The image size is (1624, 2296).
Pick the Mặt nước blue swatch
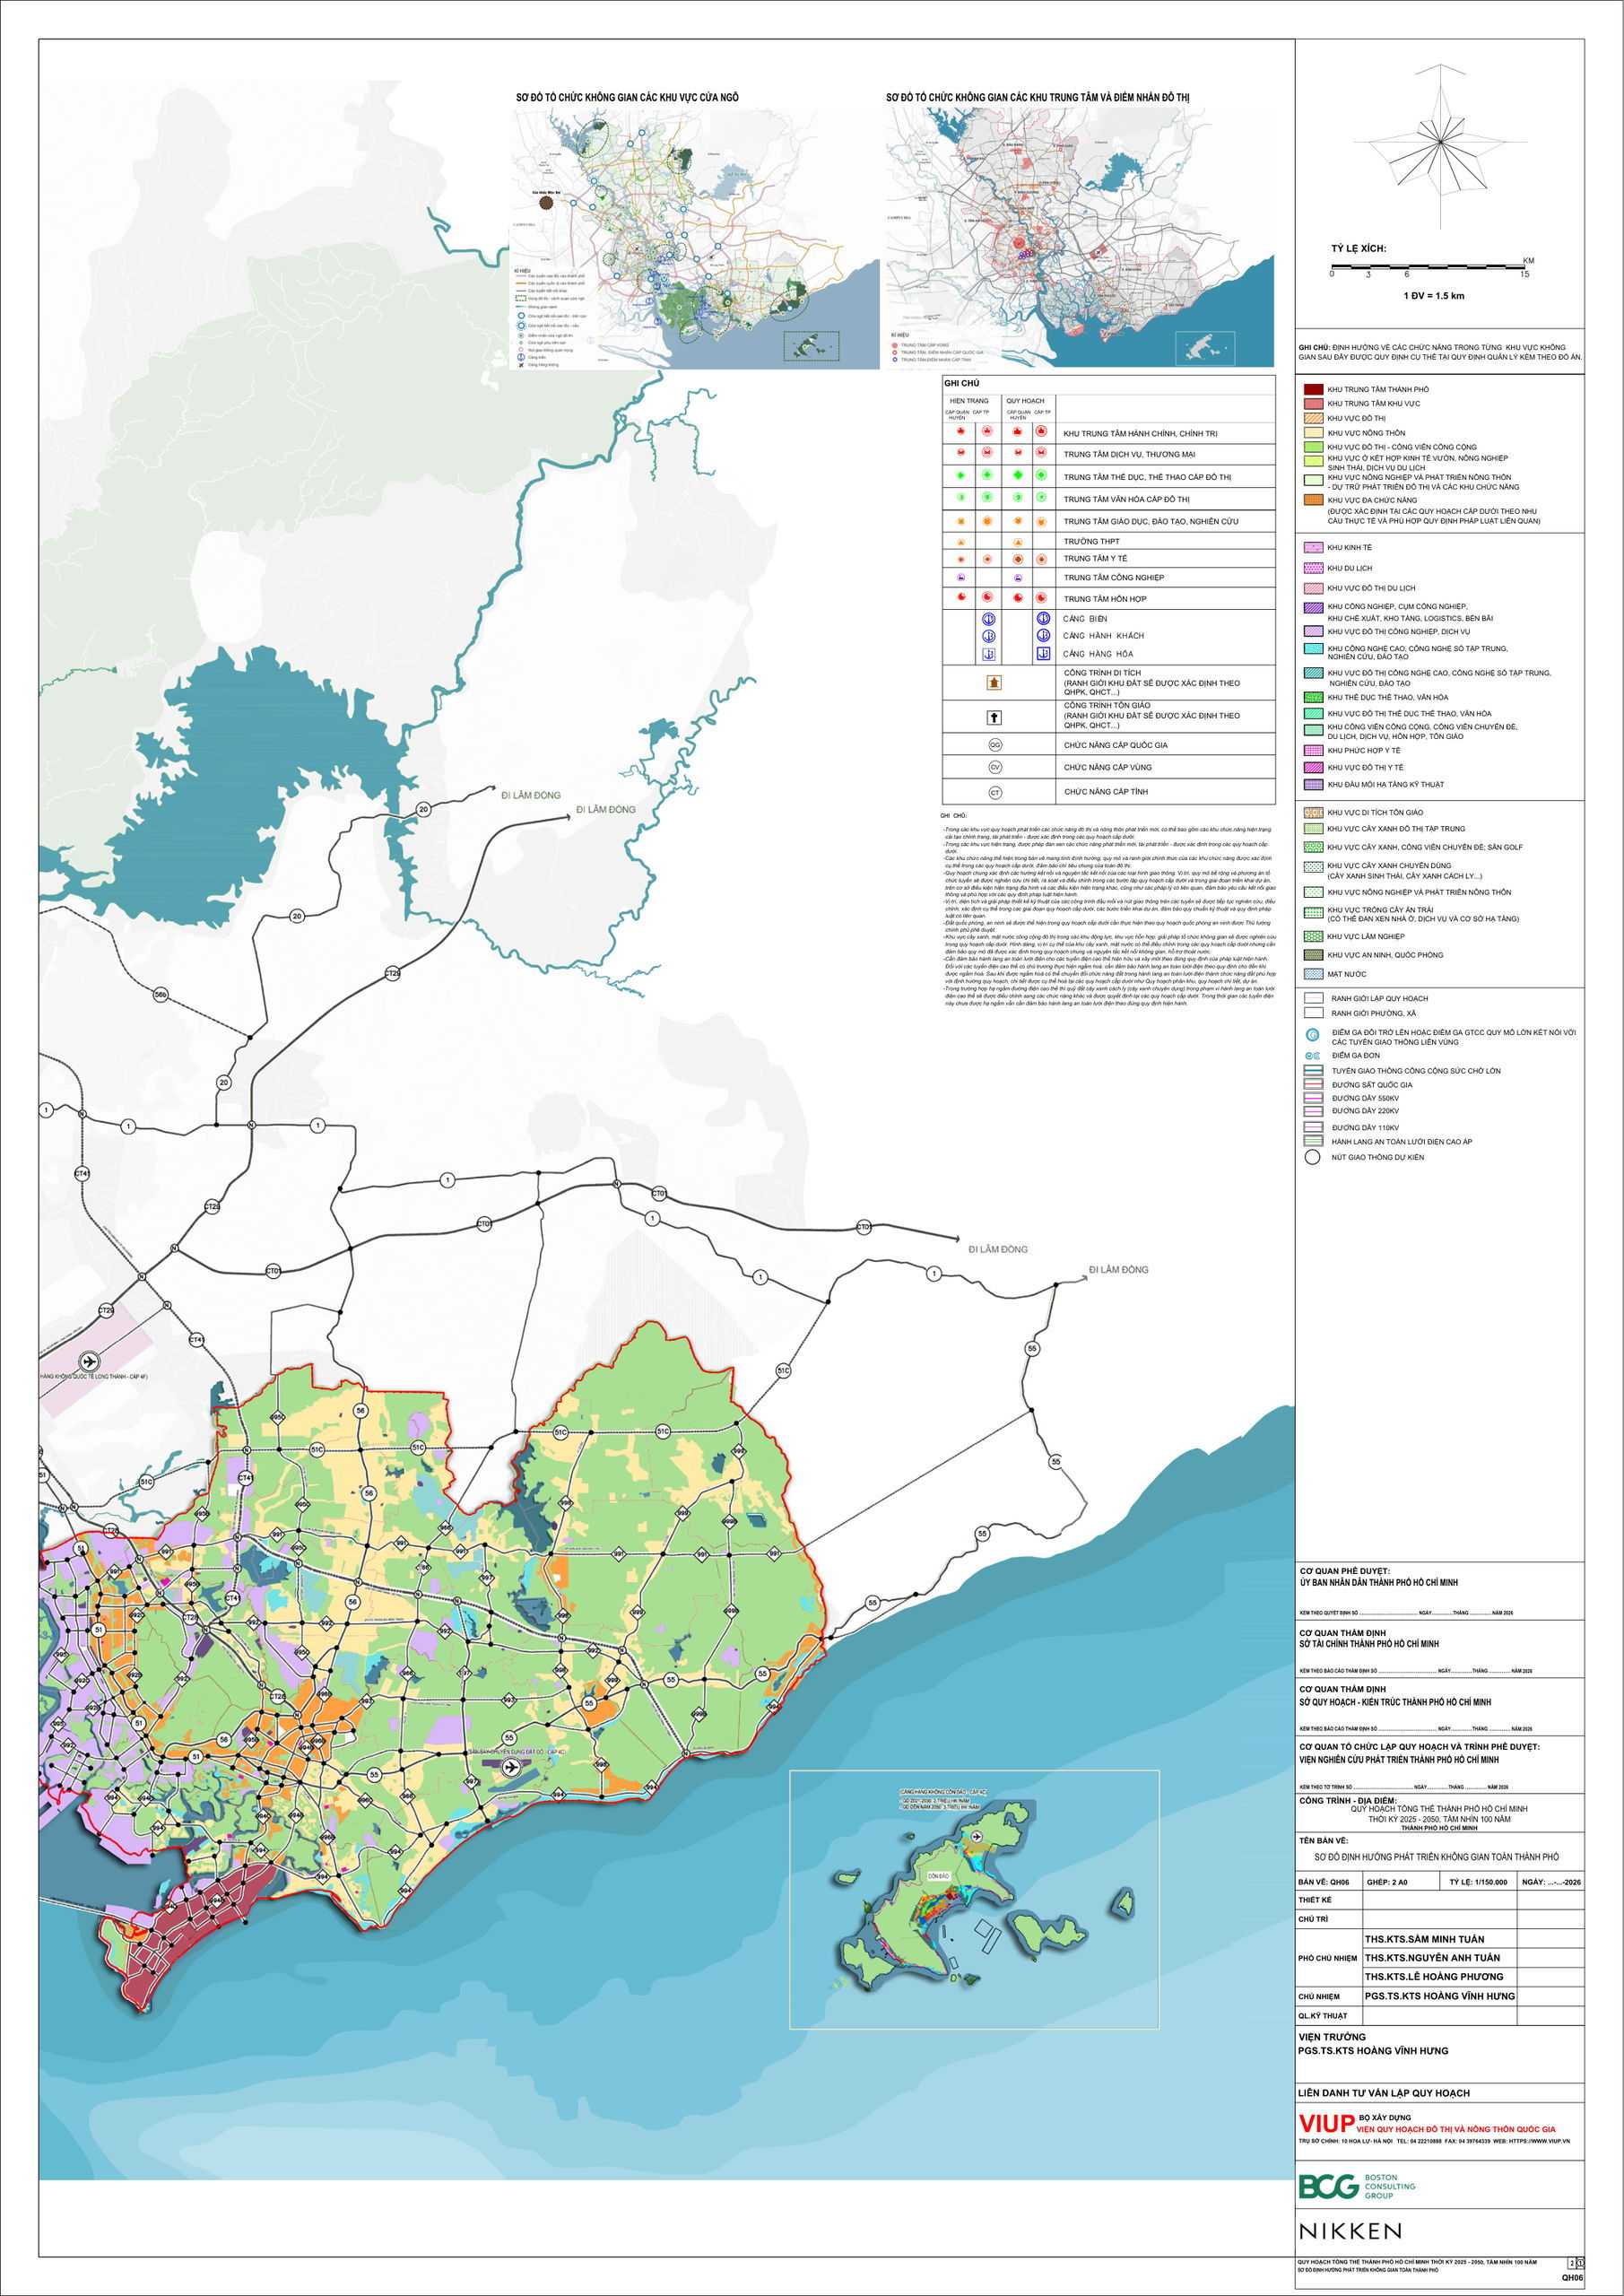pos(1313,973)
